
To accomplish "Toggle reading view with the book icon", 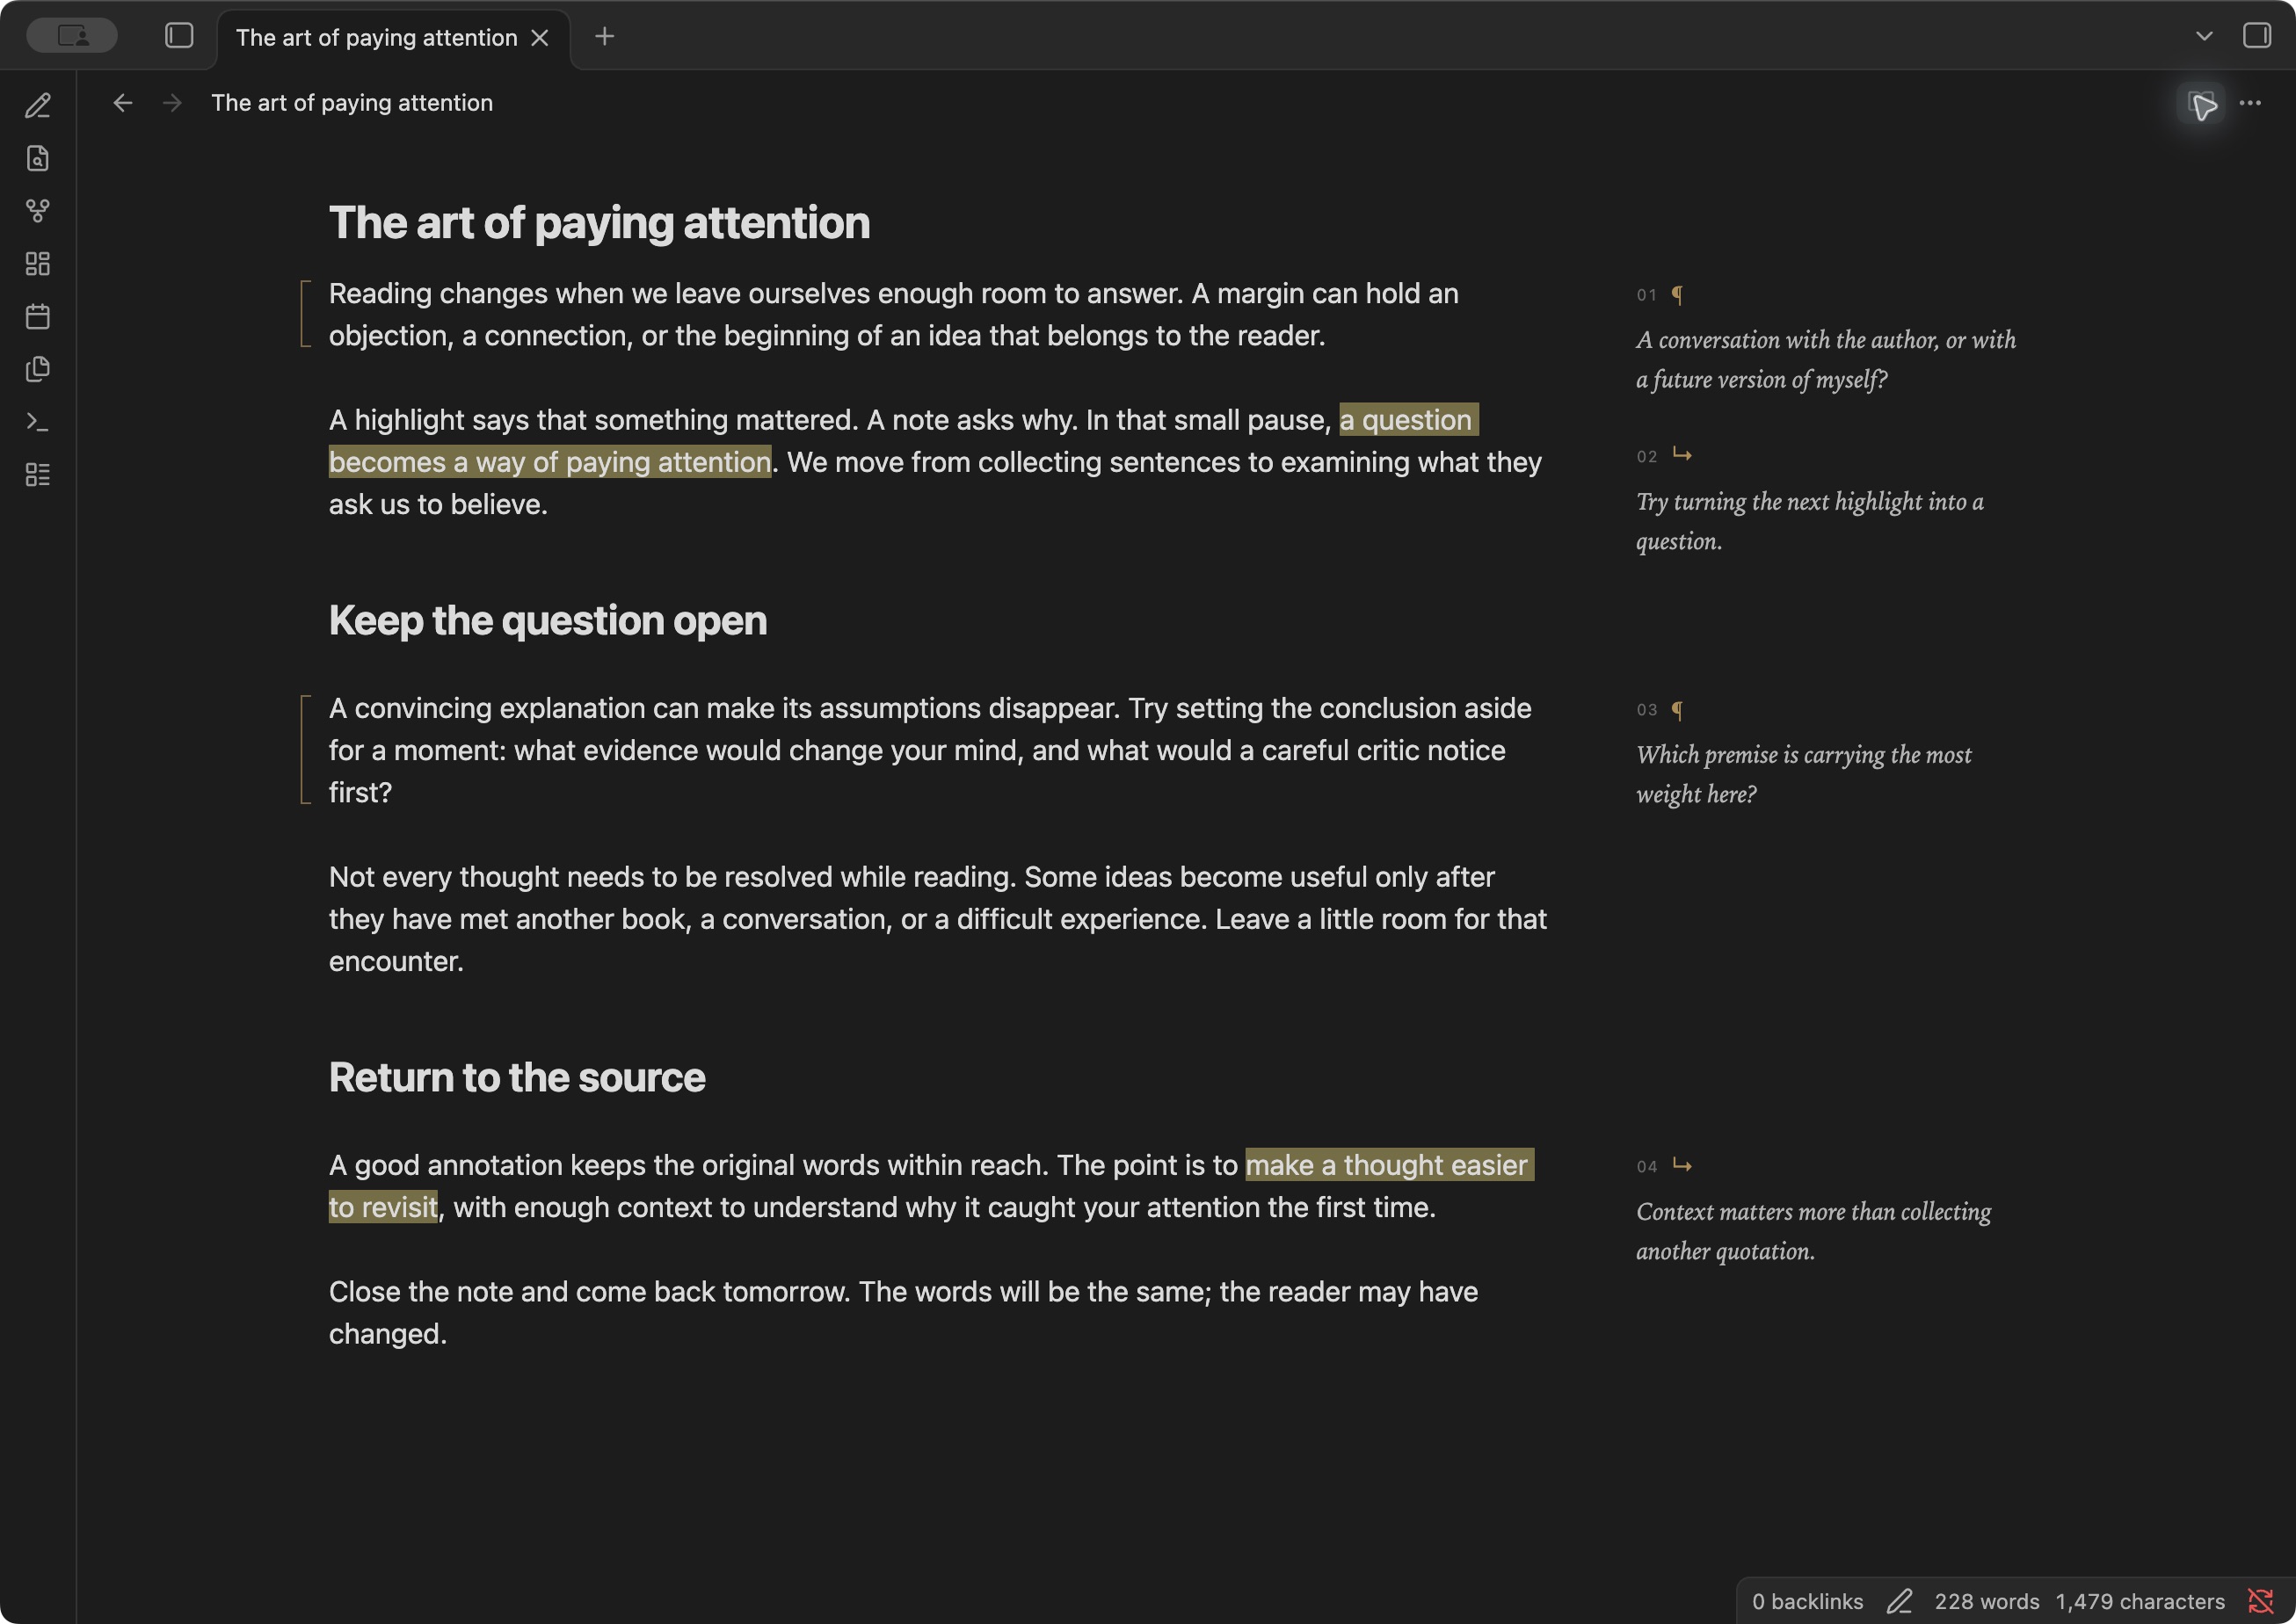I will [x=2202, y=104].
